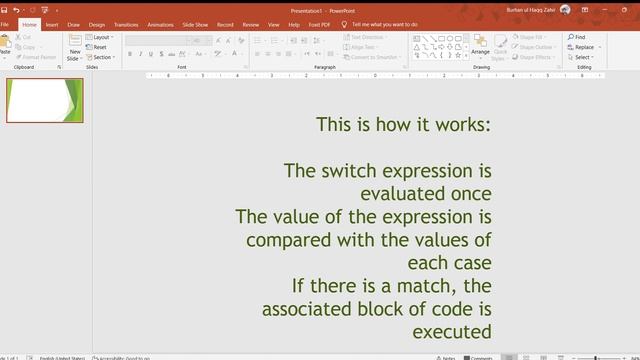Viewport: 640px width, 360px height.
Task: Click the New Slide button
Action: pyautogui.click(x=75, y=48)
